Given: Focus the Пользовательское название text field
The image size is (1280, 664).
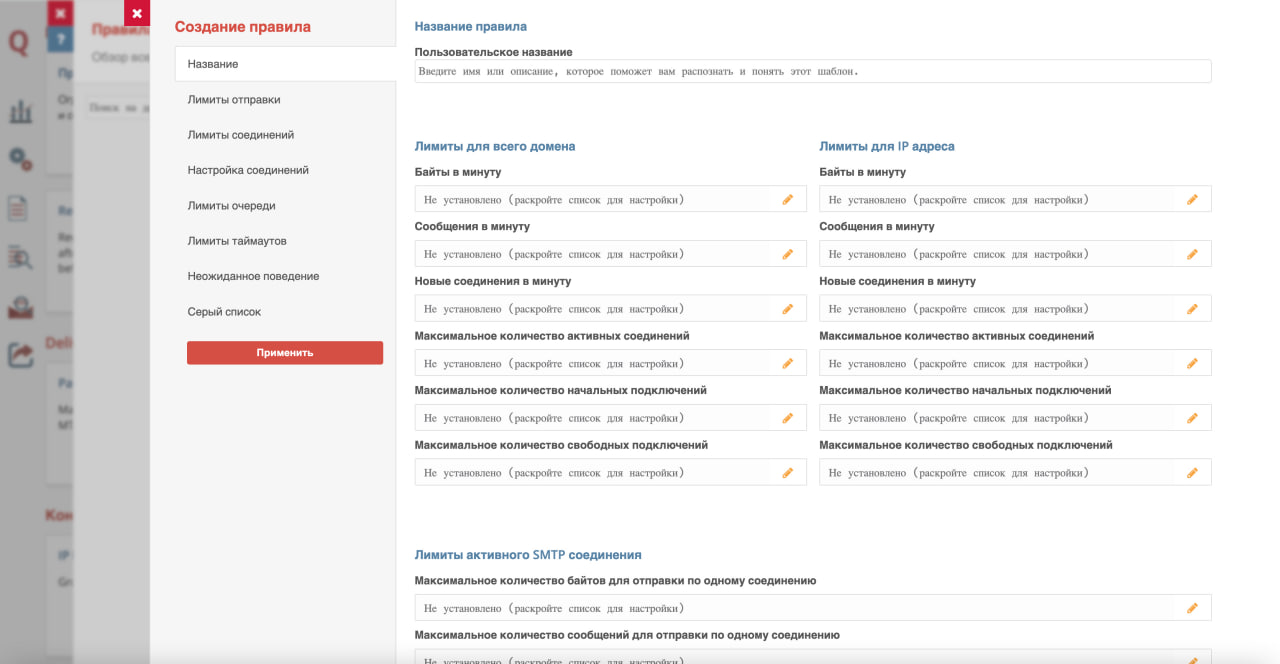Looking at the screenshot, I should (x=812, y=71).
